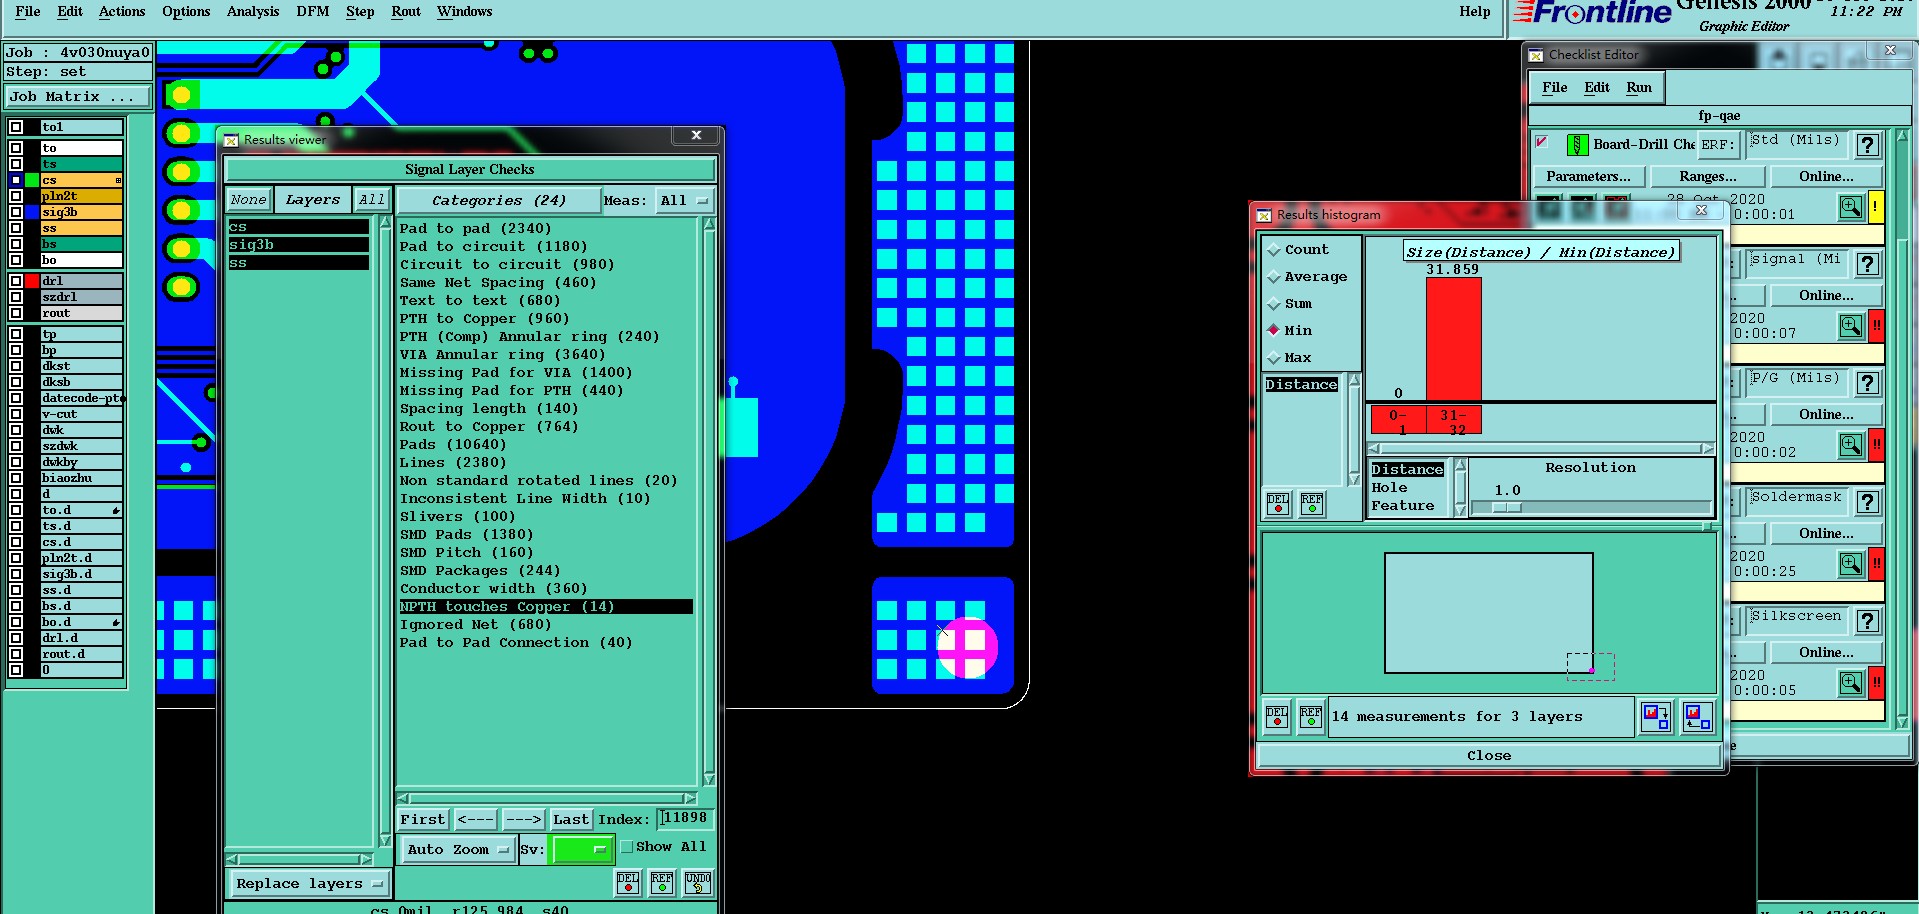
Task: Click REF icon in Results viewer
Action: point(662,882)
